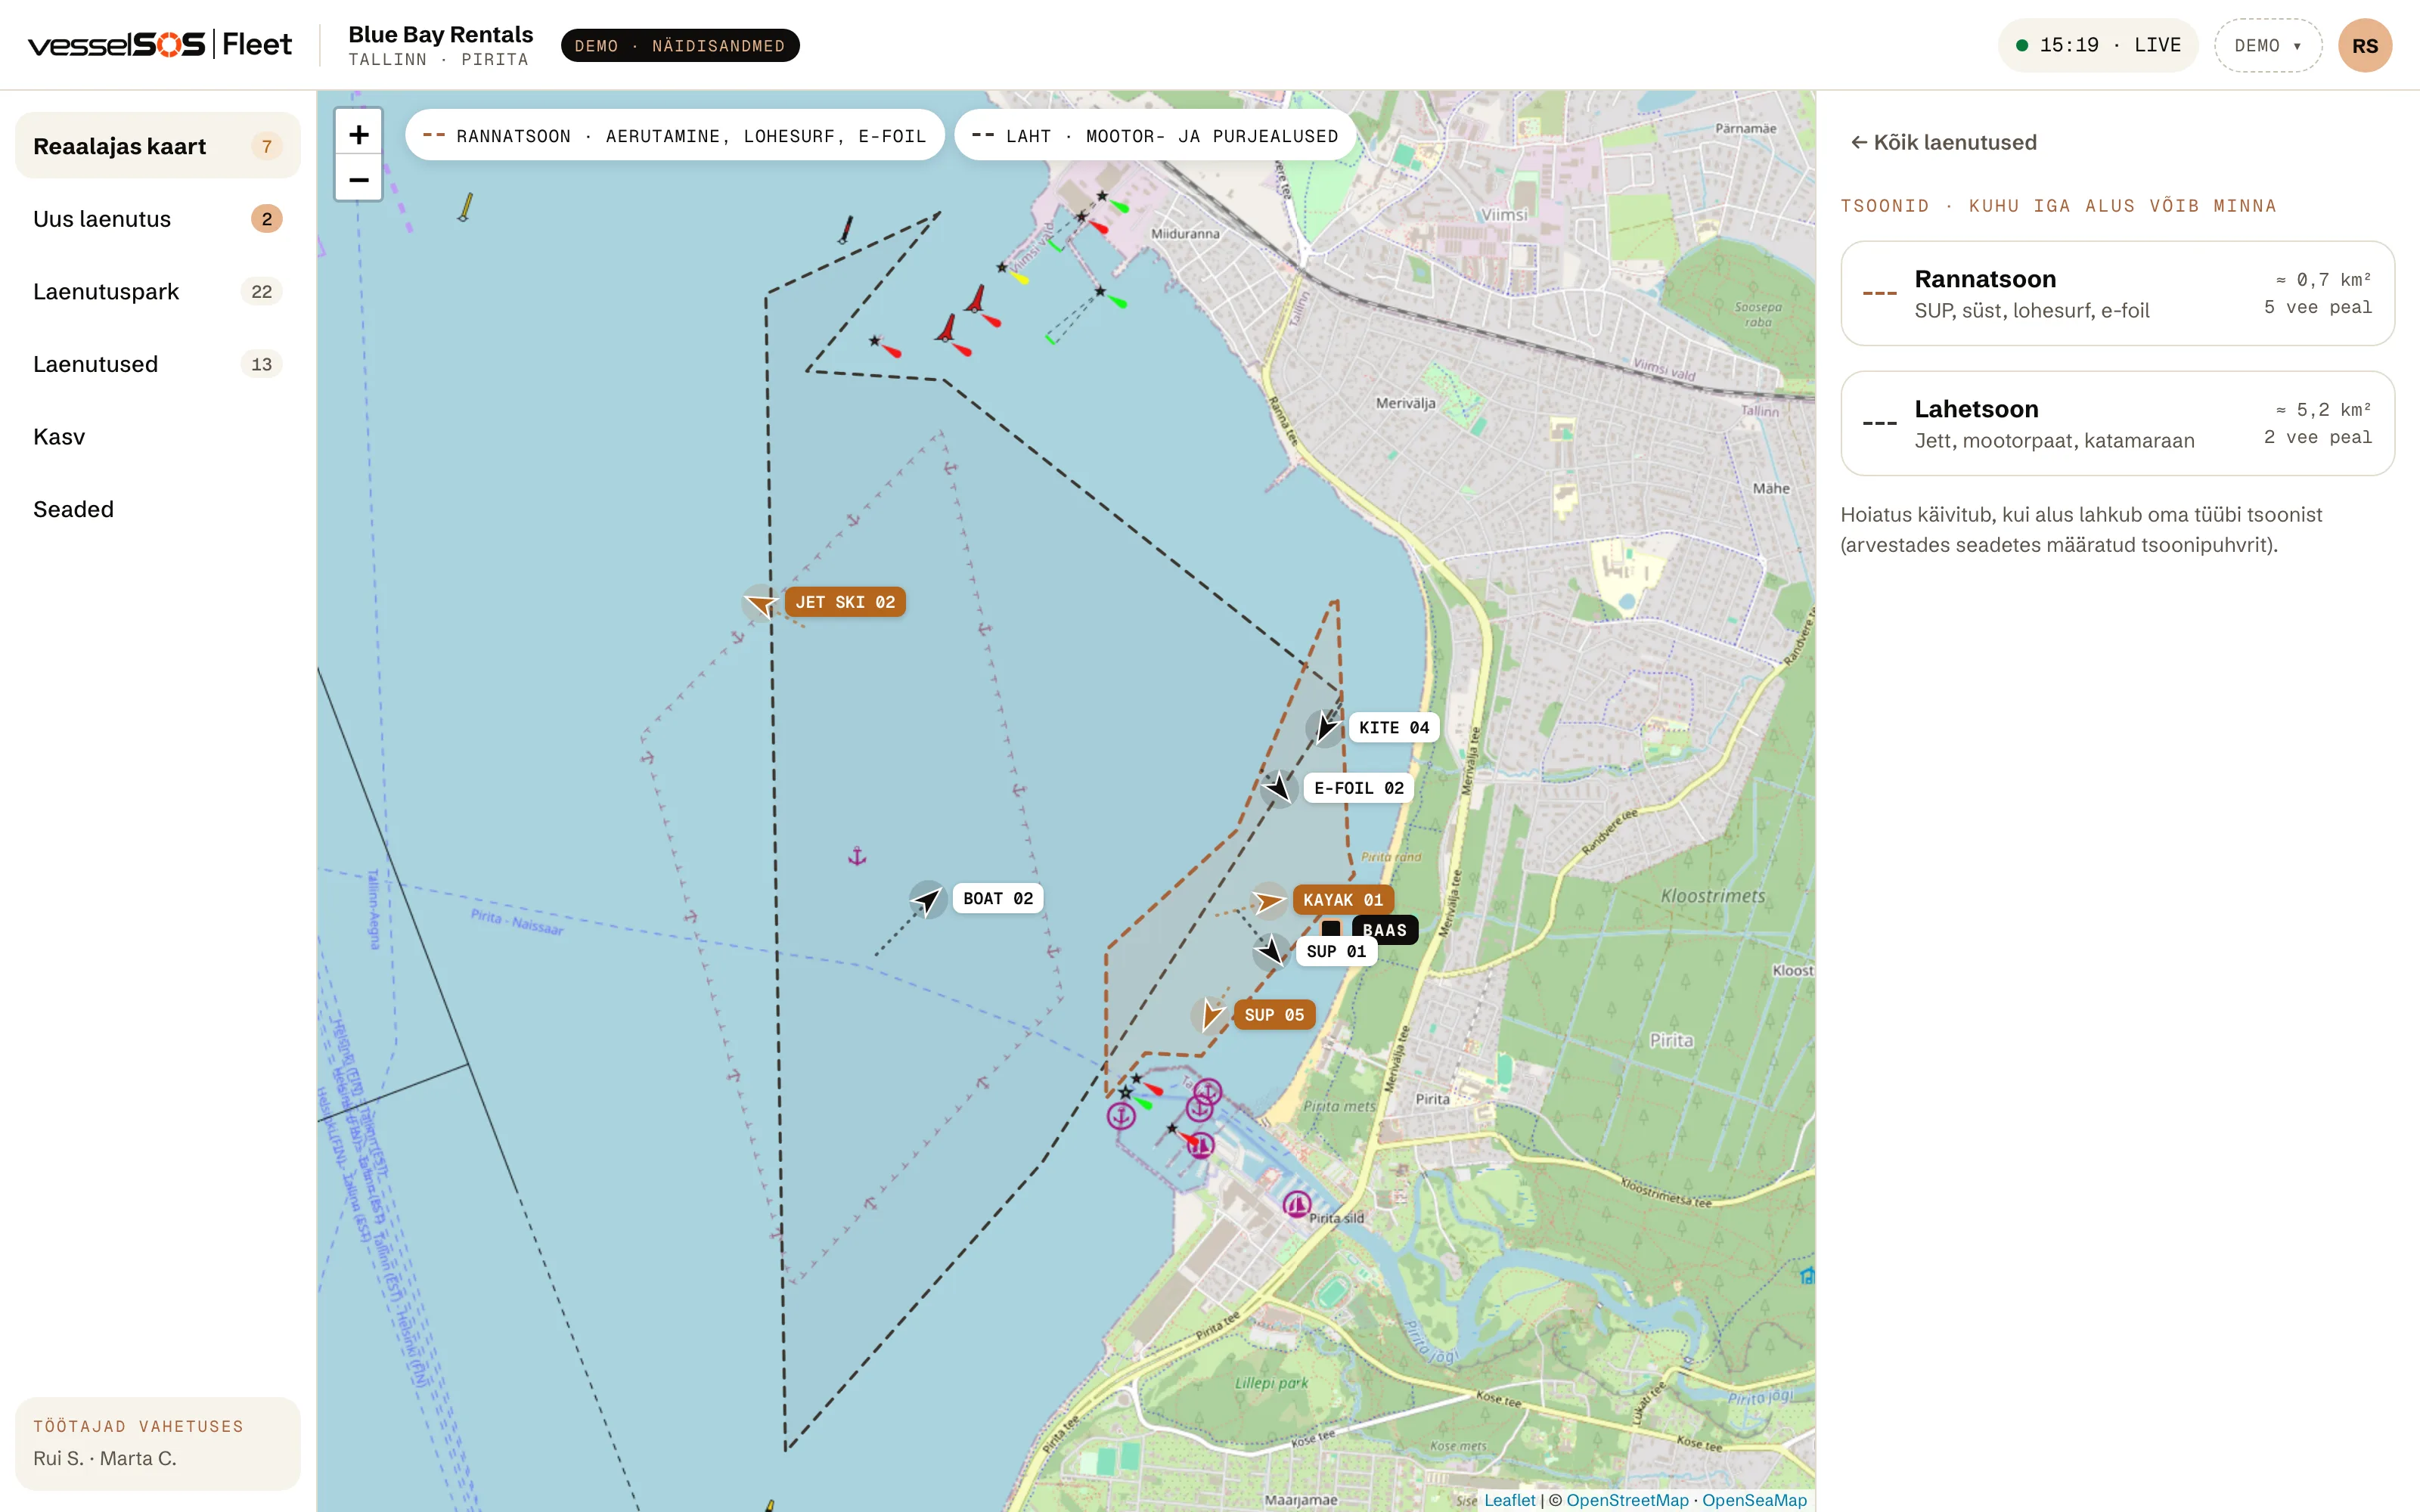Select the Rannatsoon zone card

(x=2117, y=293)
